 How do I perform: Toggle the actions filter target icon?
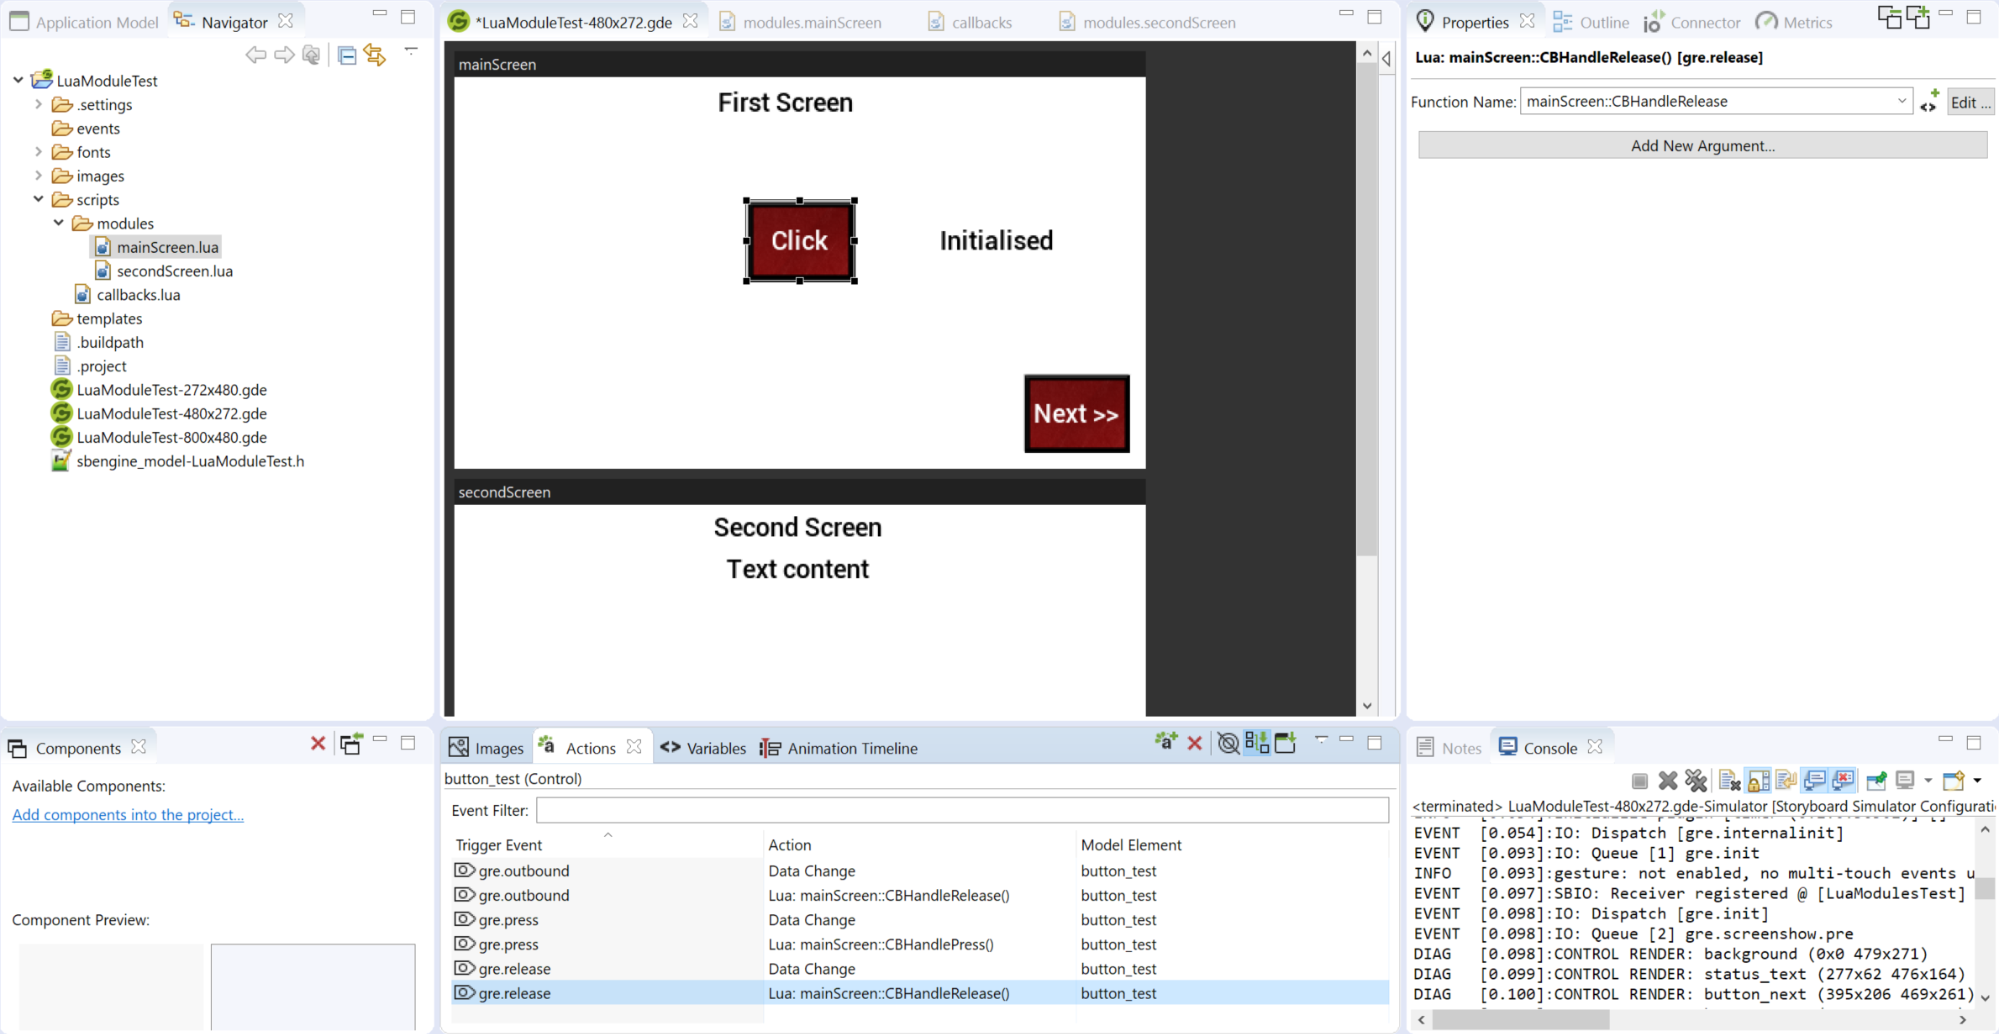(x=1228, y=743)
